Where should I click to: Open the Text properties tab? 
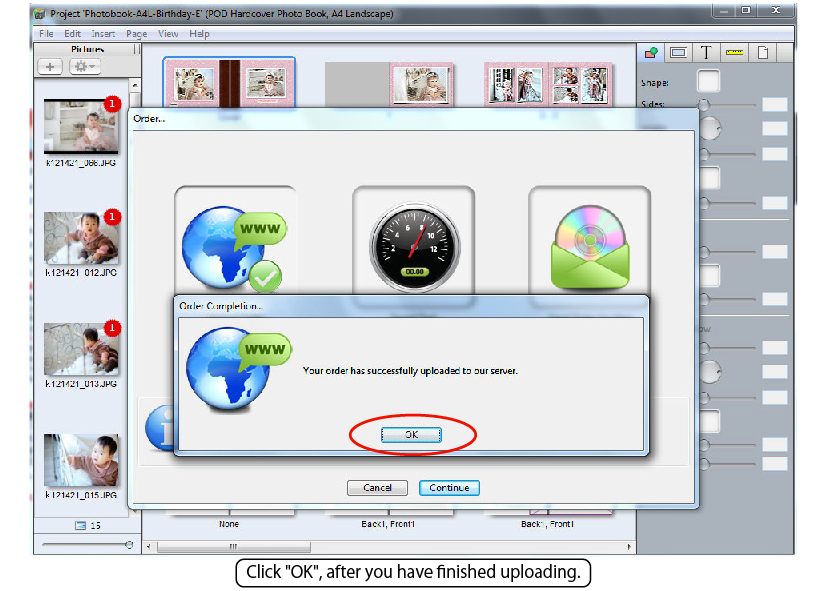pyautogui.click(x=705, y=52)
